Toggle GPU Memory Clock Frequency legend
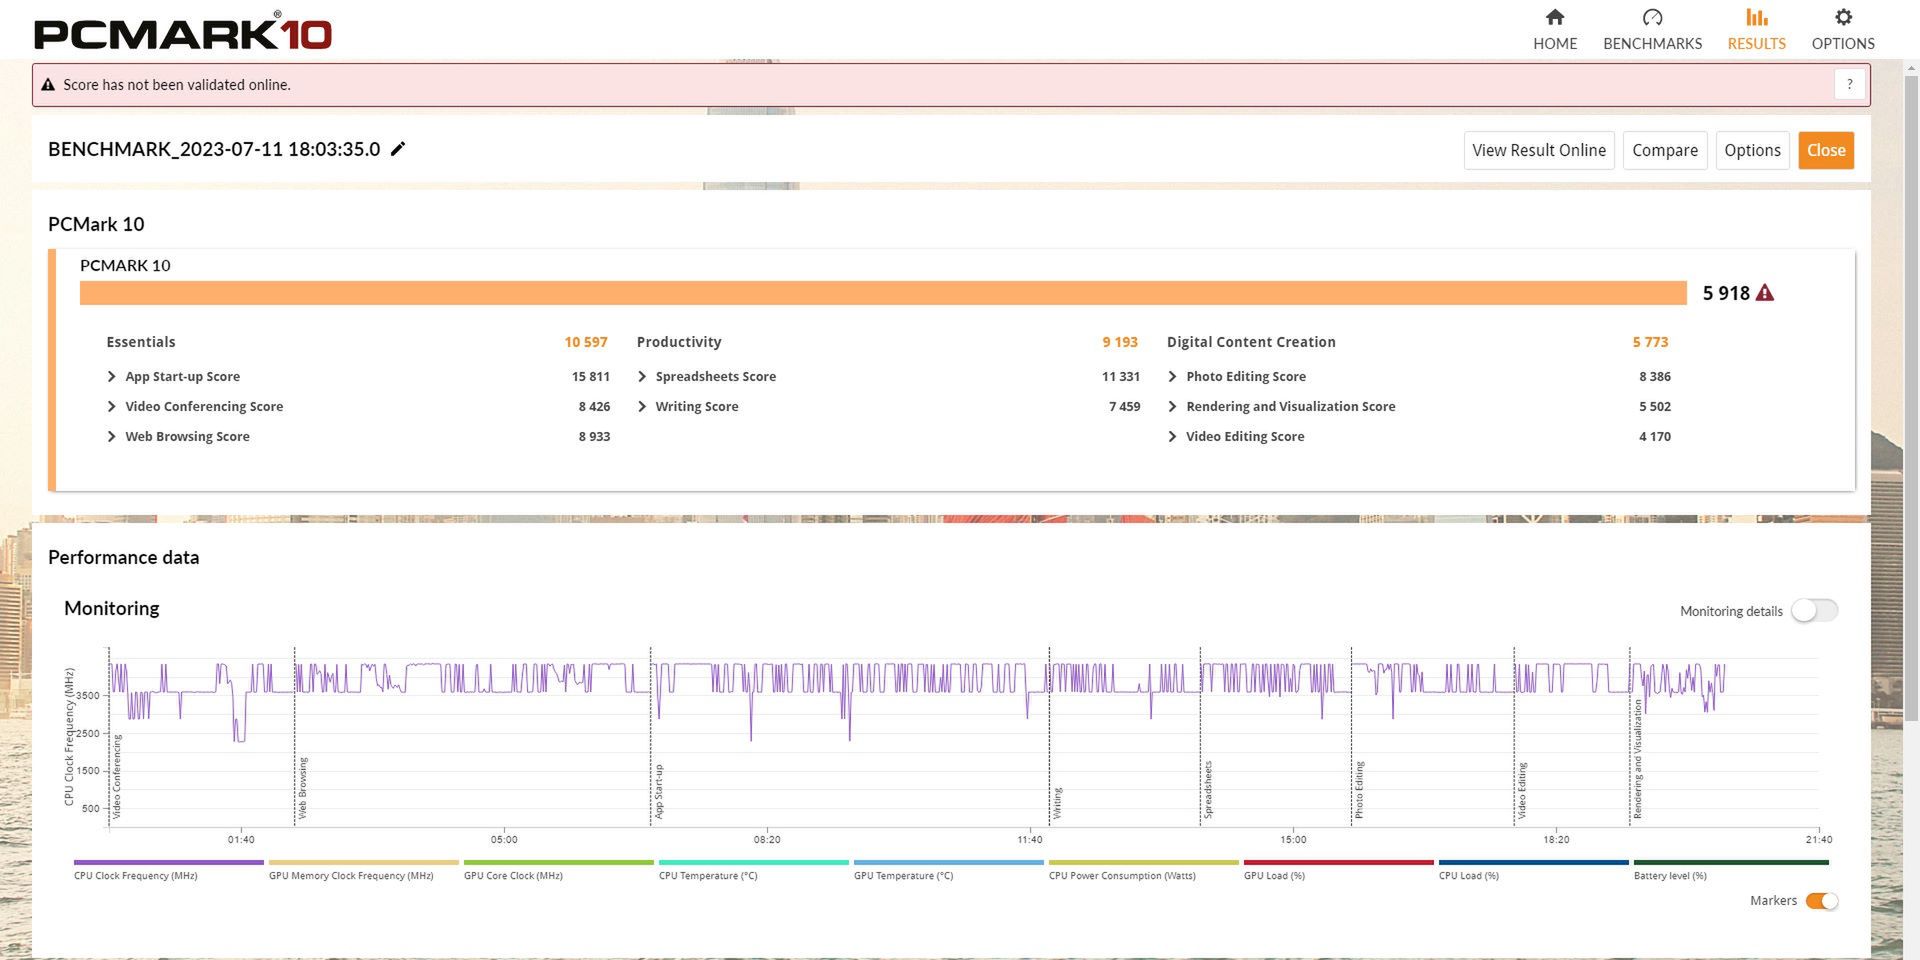 (x=363, y=869)
